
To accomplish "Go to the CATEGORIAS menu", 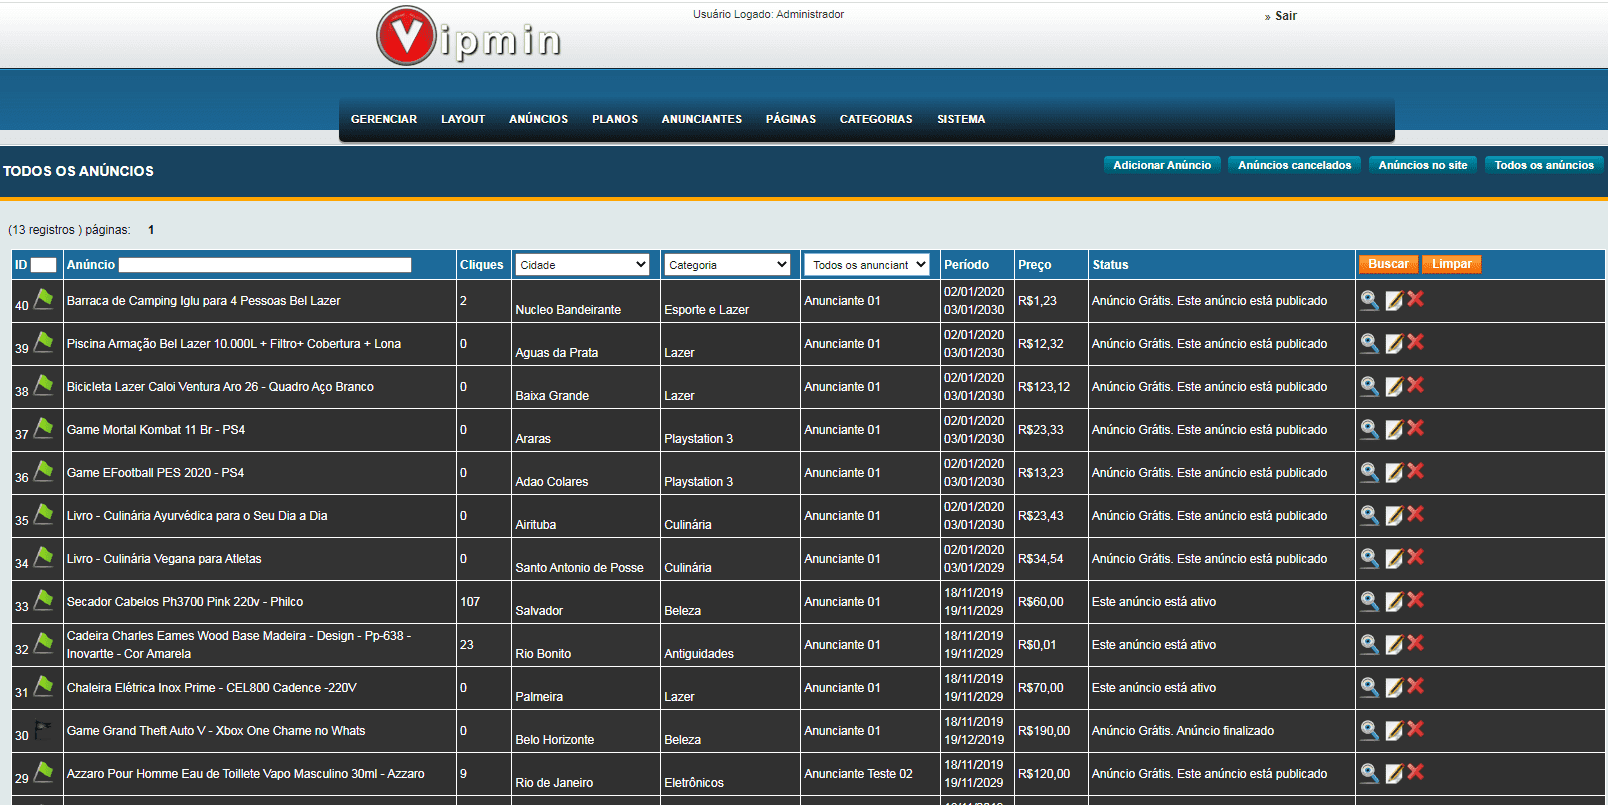I will pyautogui.click(x=876, y=119).
